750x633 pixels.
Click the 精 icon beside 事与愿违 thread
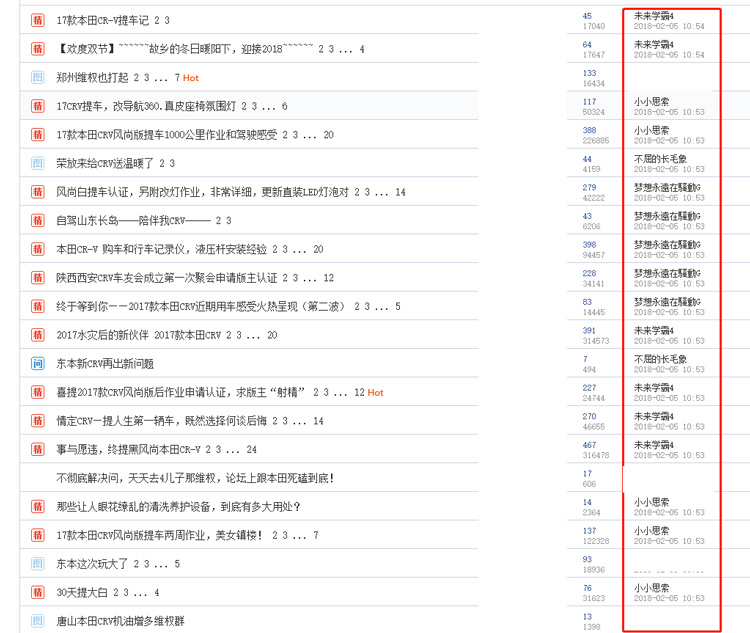[x=38, y=450]
